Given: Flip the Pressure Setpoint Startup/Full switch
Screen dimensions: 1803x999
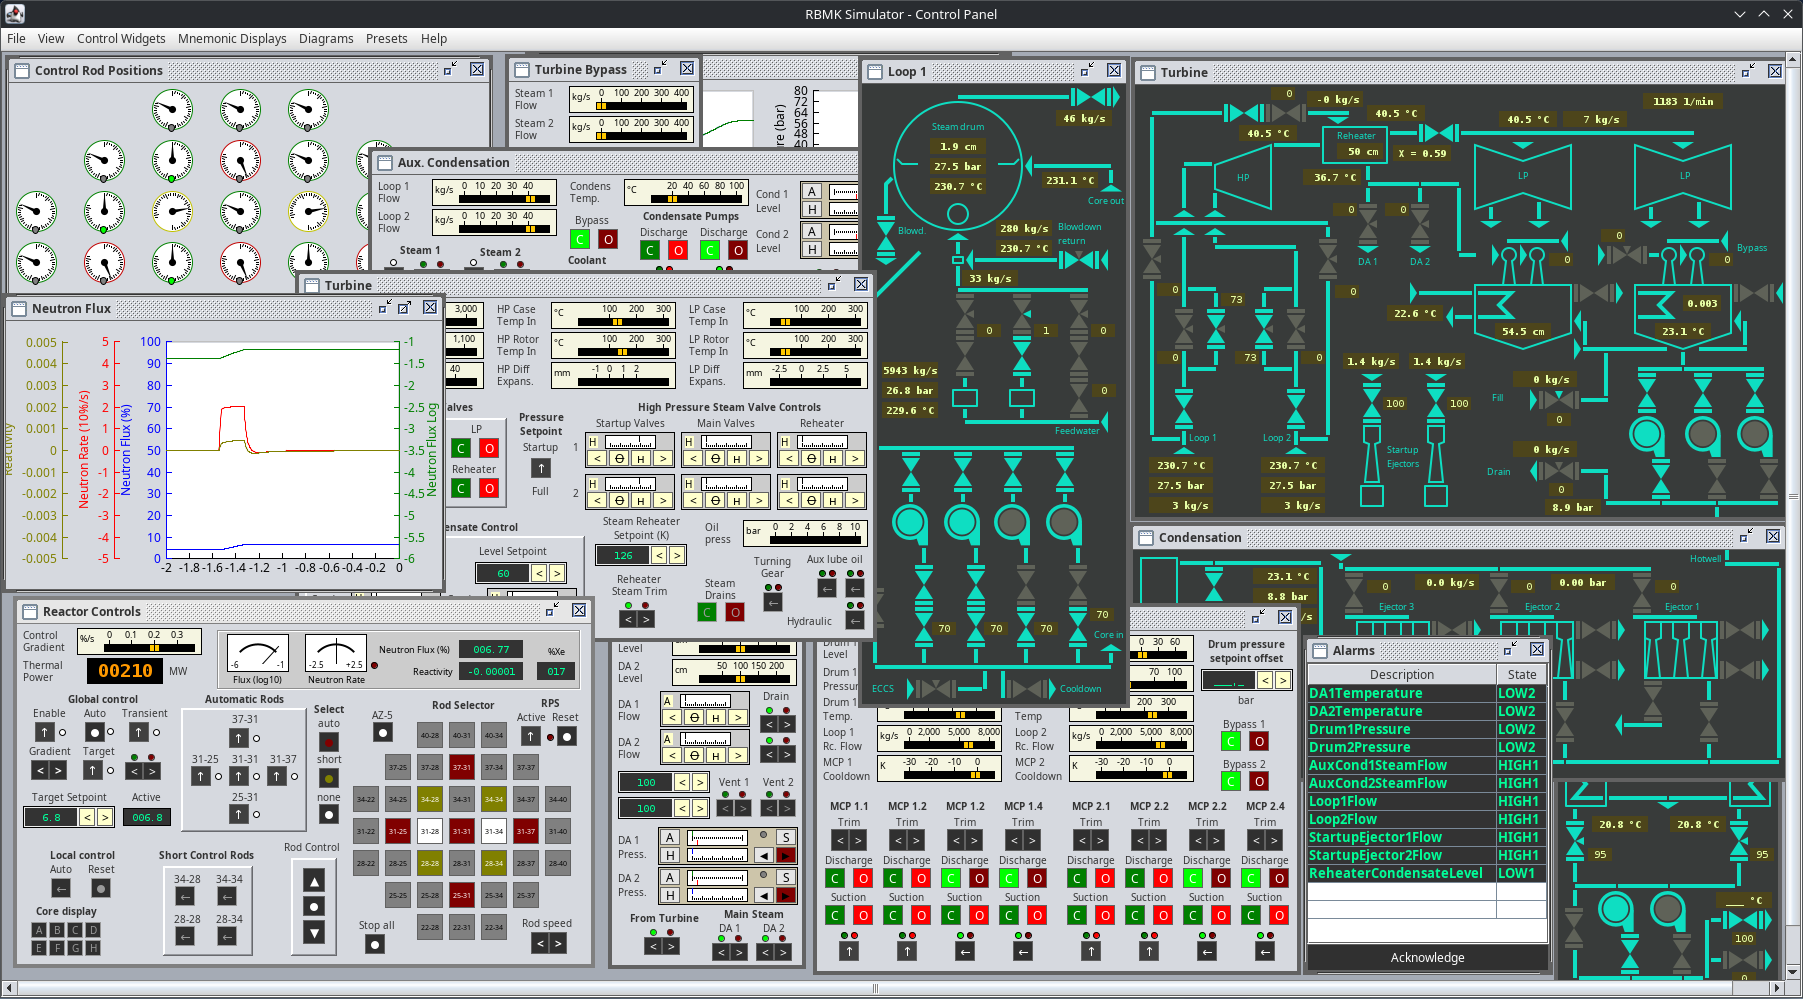Looking at the screenshot, I should (540, 468).
